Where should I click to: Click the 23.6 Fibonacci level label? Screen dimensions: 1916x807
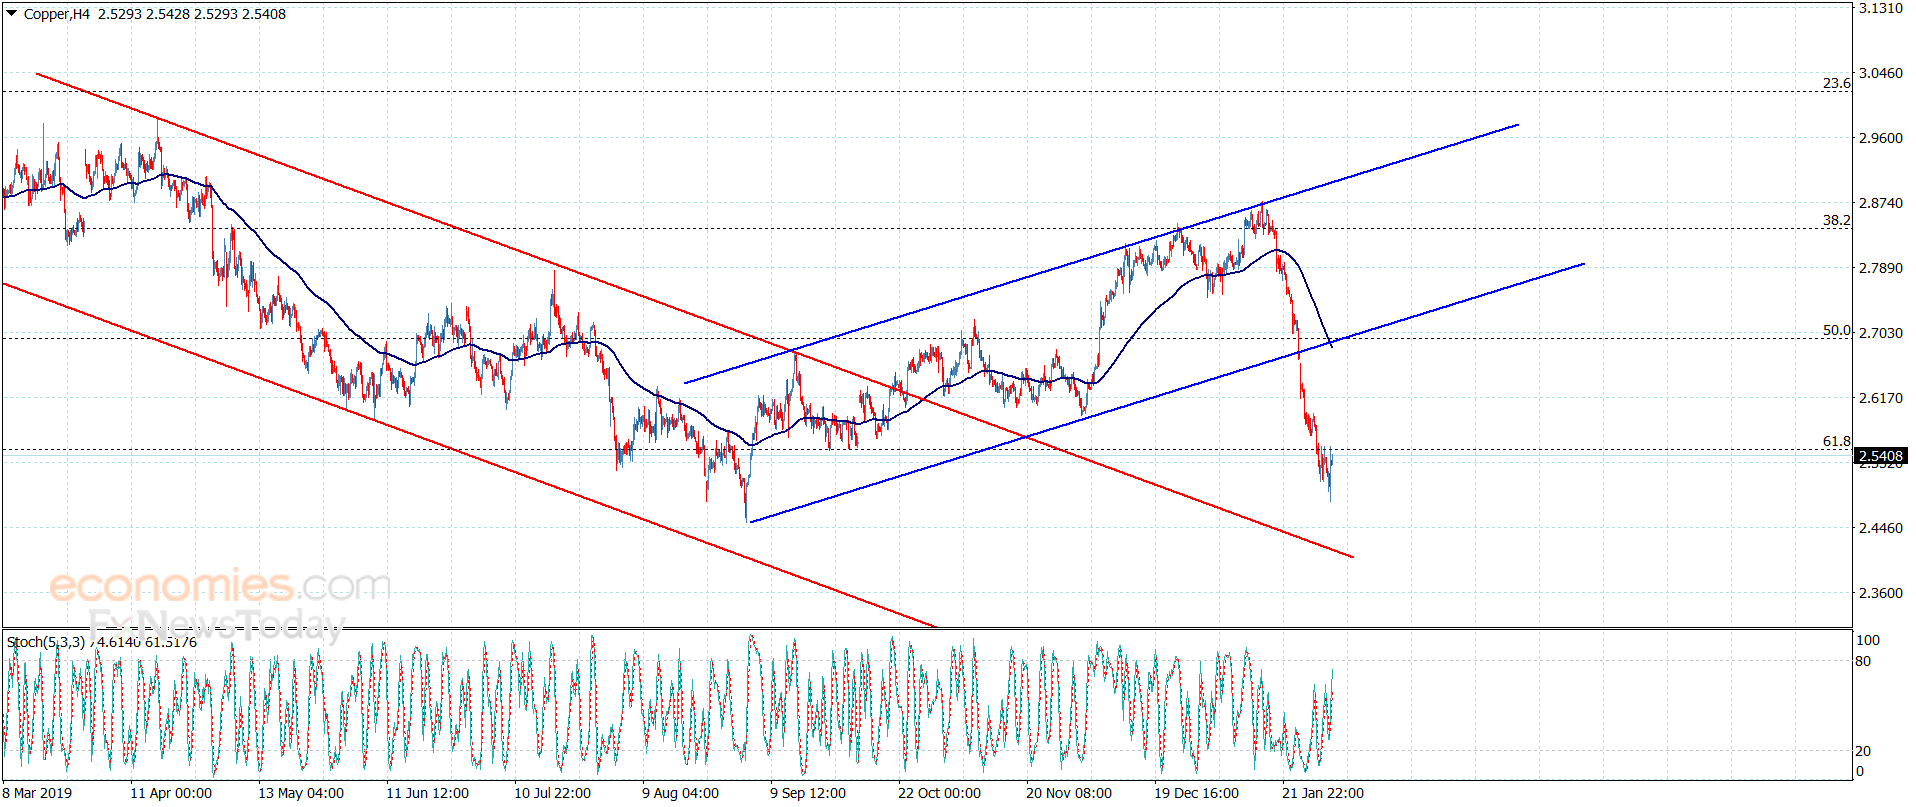tap(1836, 83)
